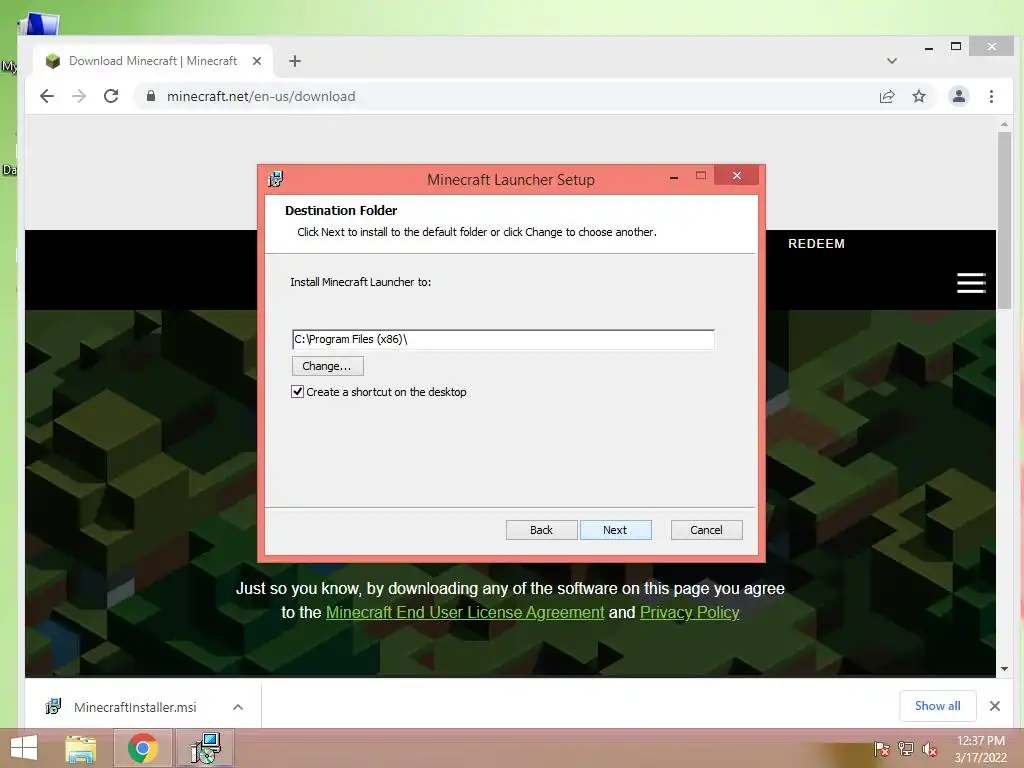
Task: Minimize the Minecraft Launcher Setup dialog
Action: (674, 176)
